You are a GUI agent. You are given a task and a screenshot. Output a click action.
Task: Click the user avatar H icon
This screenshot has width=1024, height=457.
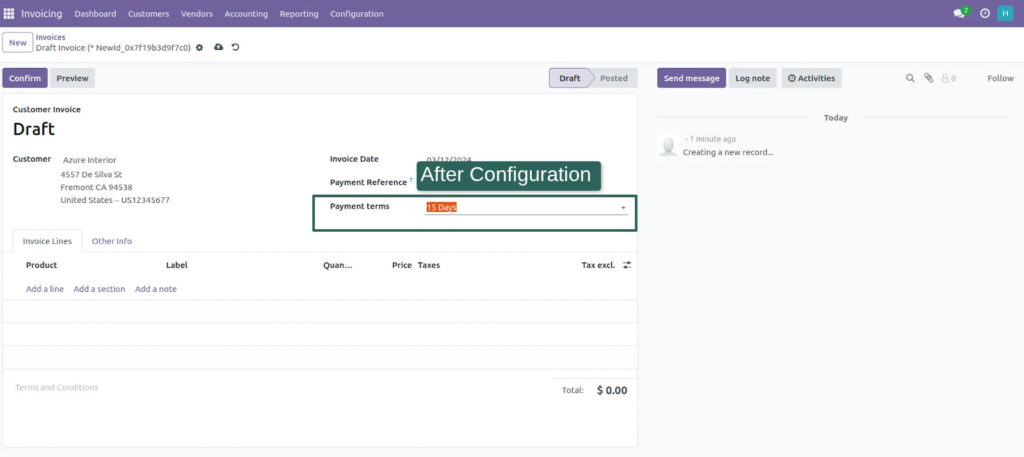(x=1005, y=14)
